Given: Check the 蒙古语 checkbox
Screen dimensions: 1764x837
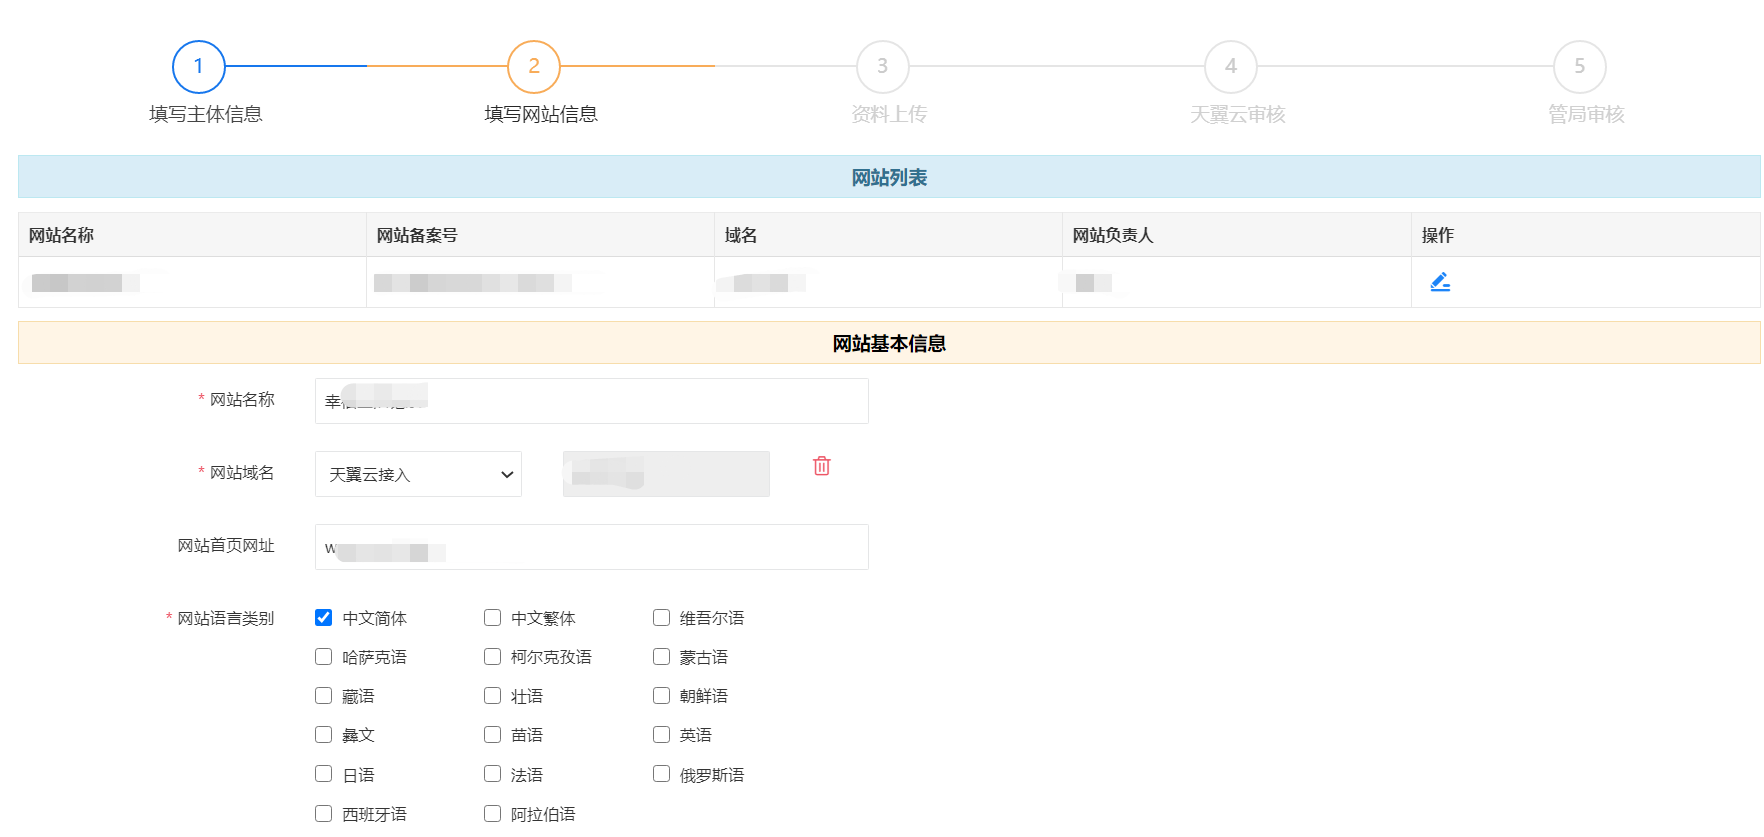Looking at the screenshot, I should pyautogui.click(x=661, y=657).
